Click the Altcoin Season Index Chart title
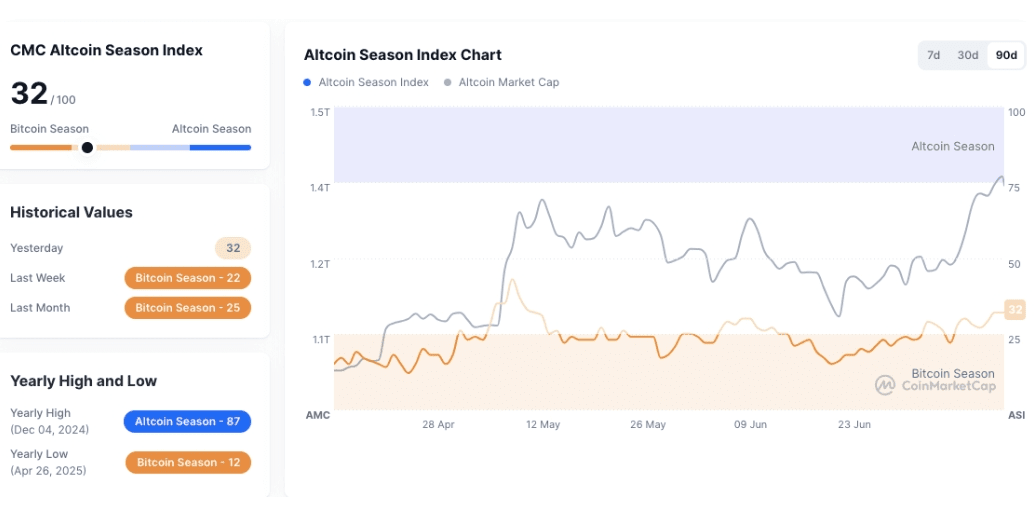Viewport: 1034px width, 514px height. pos(403,55)
